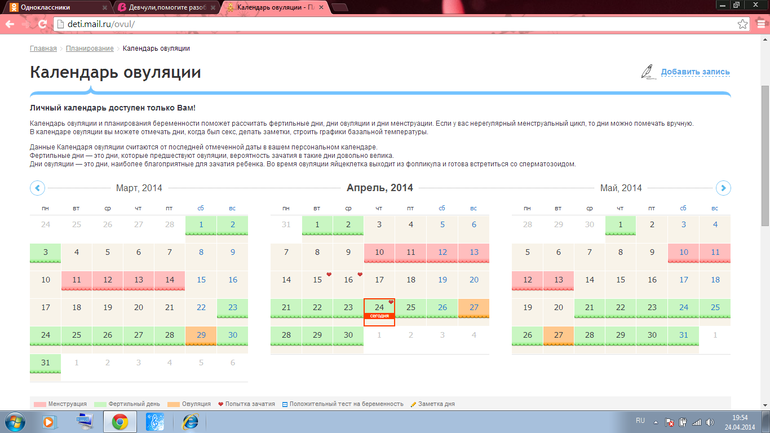Select April 15 with the heart mark

pyautogui.click(x=317, y=280)
